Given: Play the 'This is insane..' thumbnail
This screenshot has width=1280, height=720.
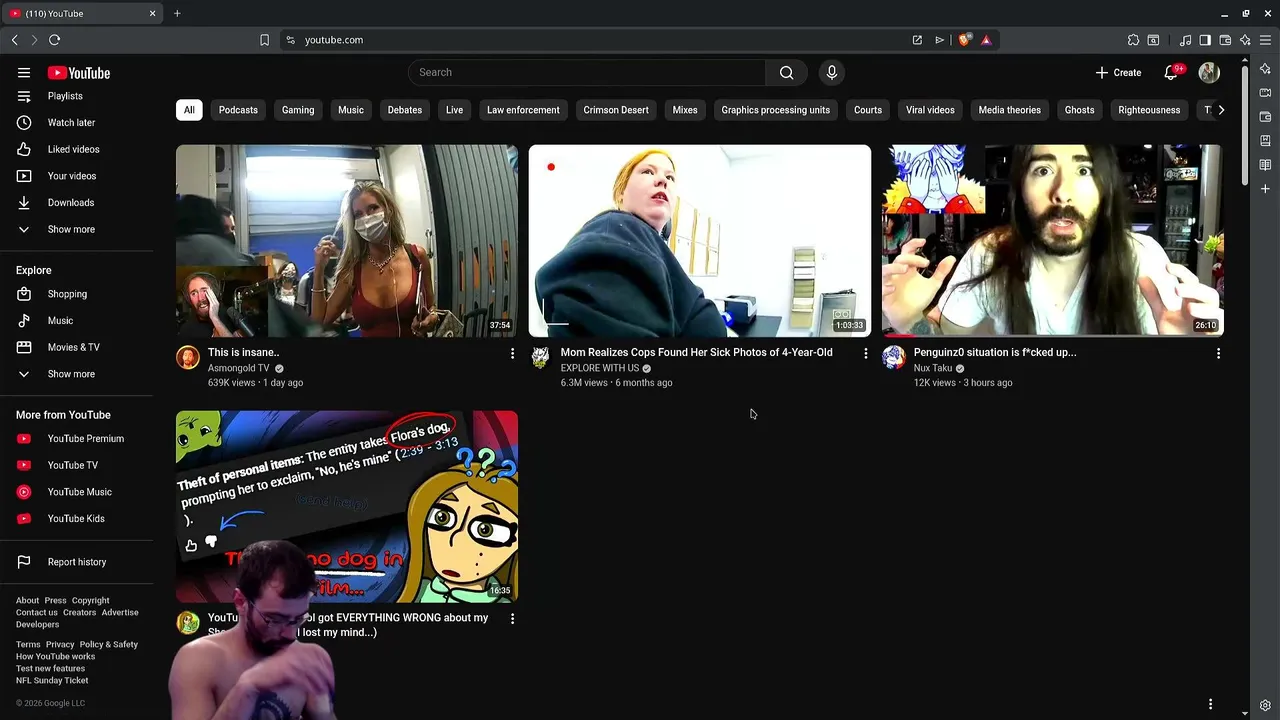Looking at the screenshot, I should click(x=347, y=241).
